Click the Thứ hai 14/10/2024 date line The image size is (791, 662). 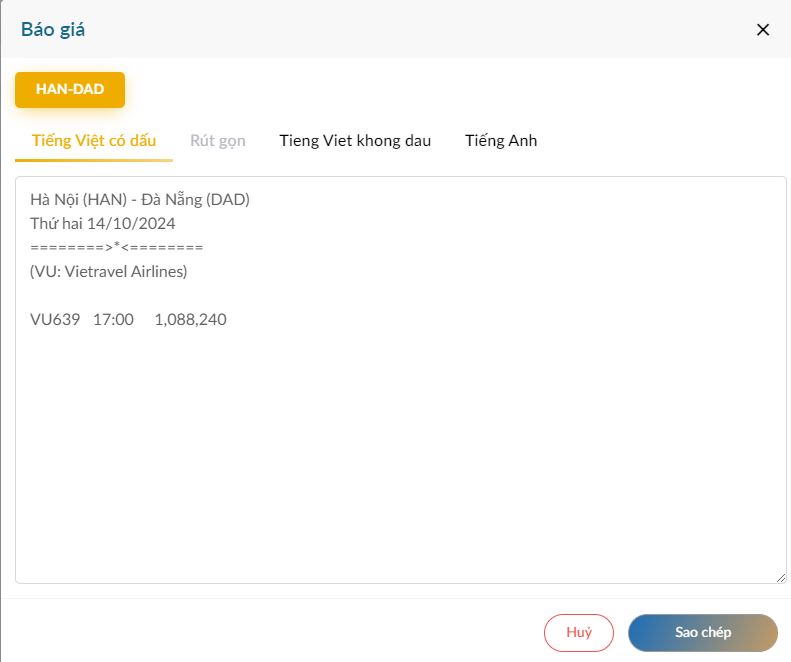pyautogui.click(x=103, y=223)
